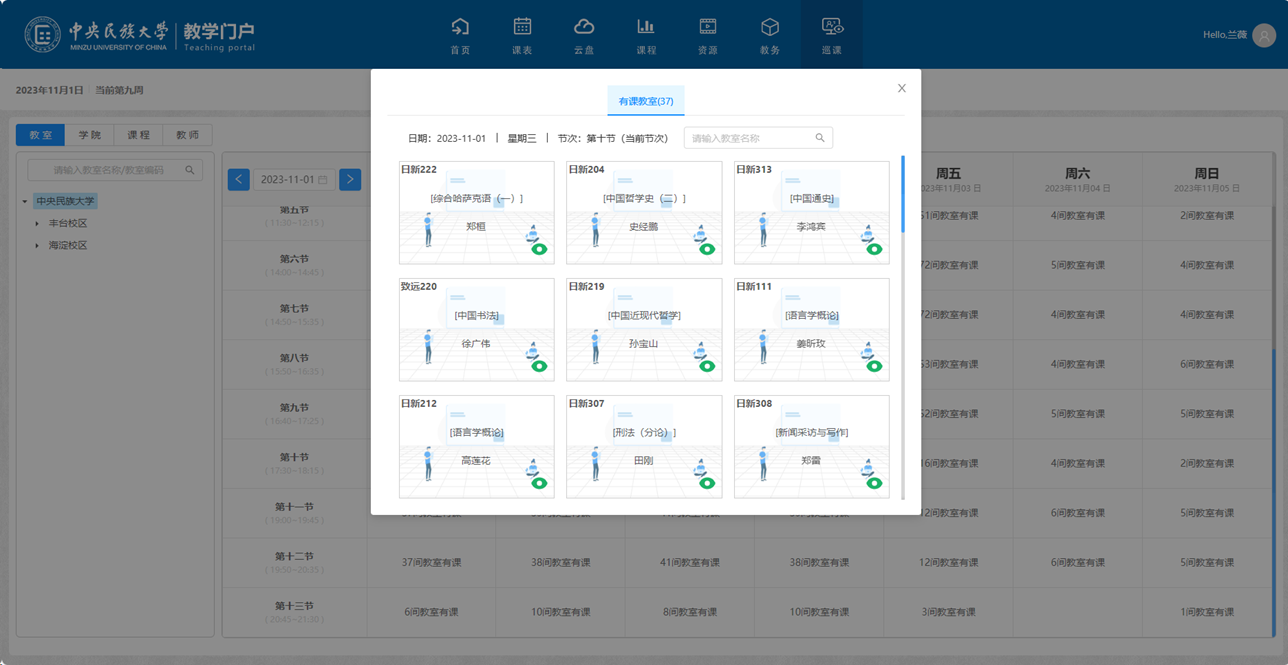
Task: Open the 云盘 cloud drive icon
Action: [x=584, y=27]
